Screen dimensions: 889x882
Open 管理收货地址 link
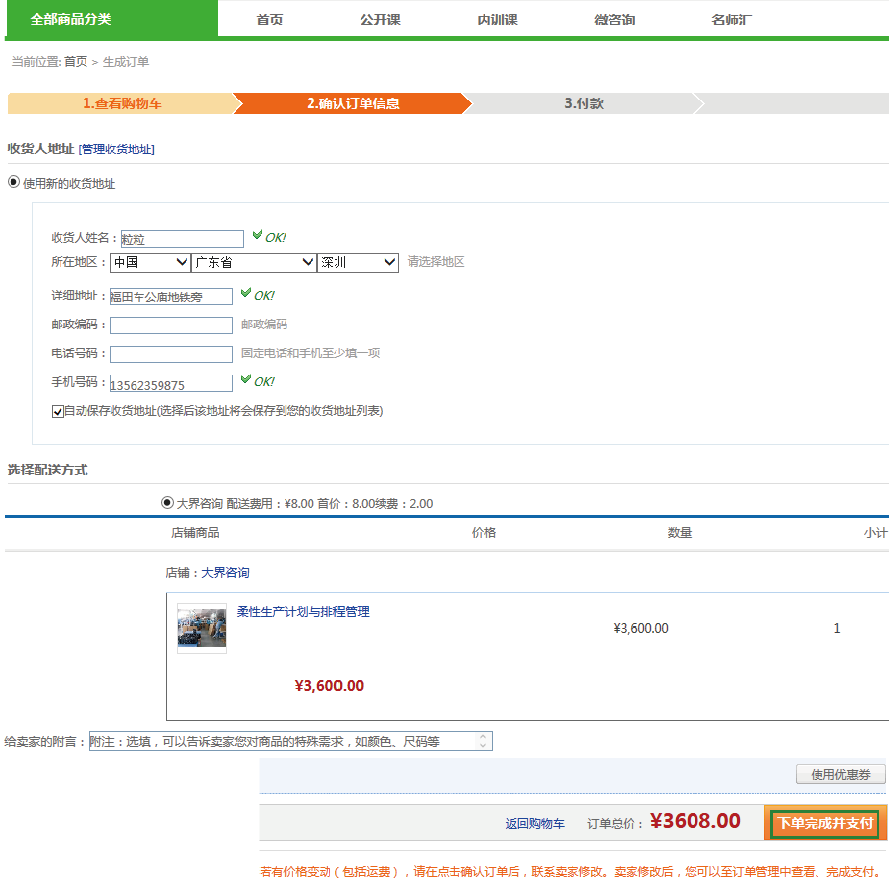[x=117, y=149]
